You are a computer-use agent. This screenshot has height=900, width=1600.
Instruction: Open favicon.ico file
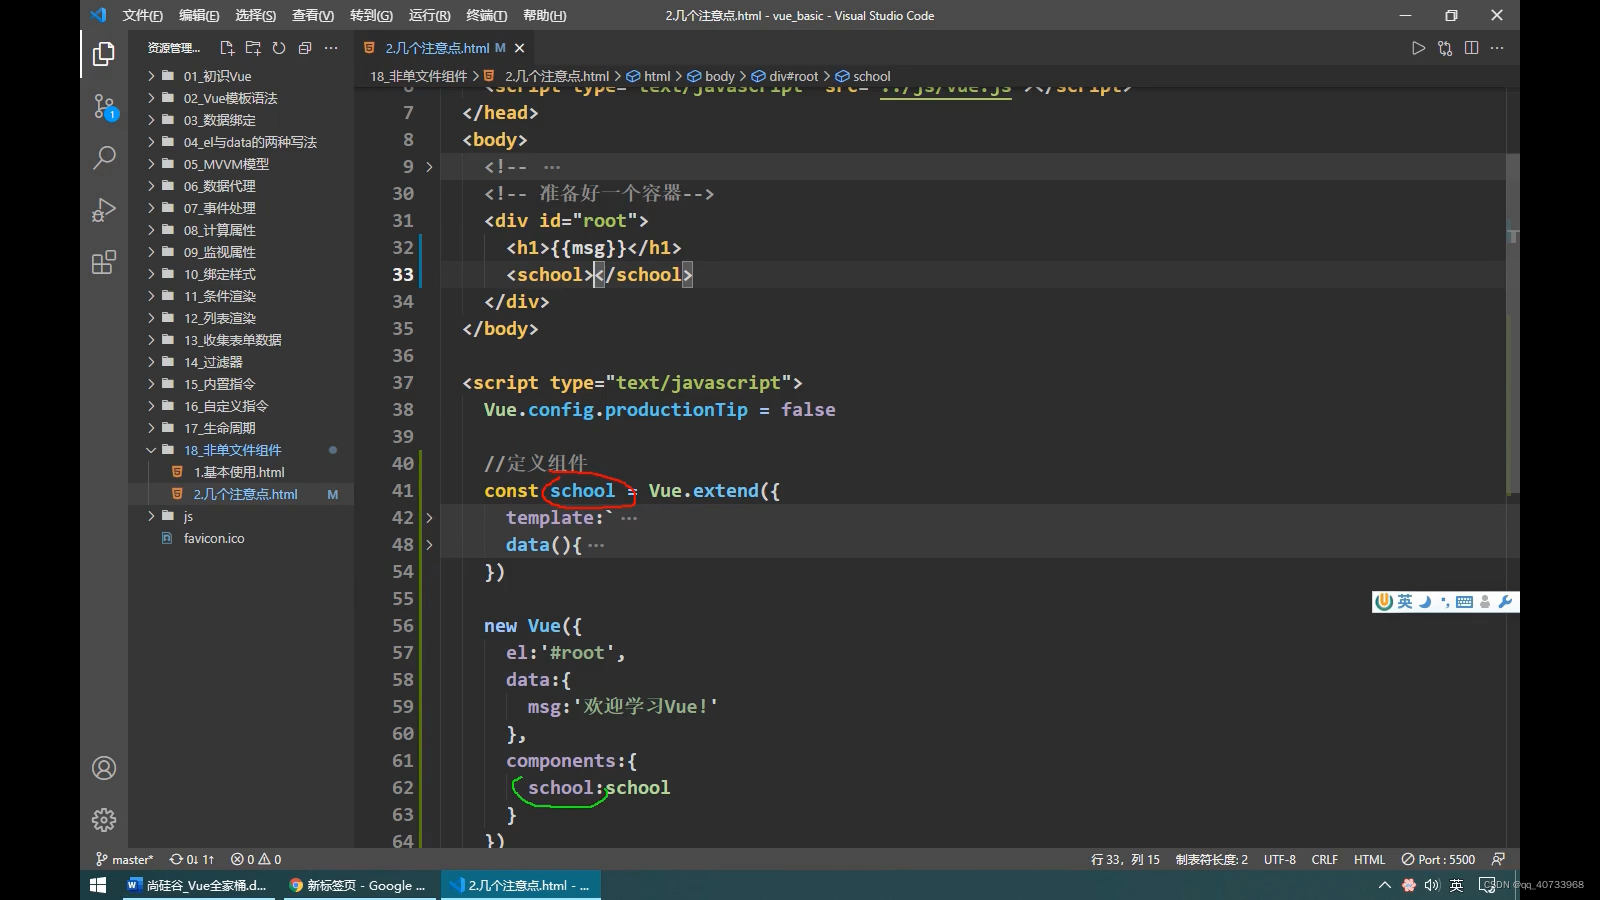click(240, 538)
